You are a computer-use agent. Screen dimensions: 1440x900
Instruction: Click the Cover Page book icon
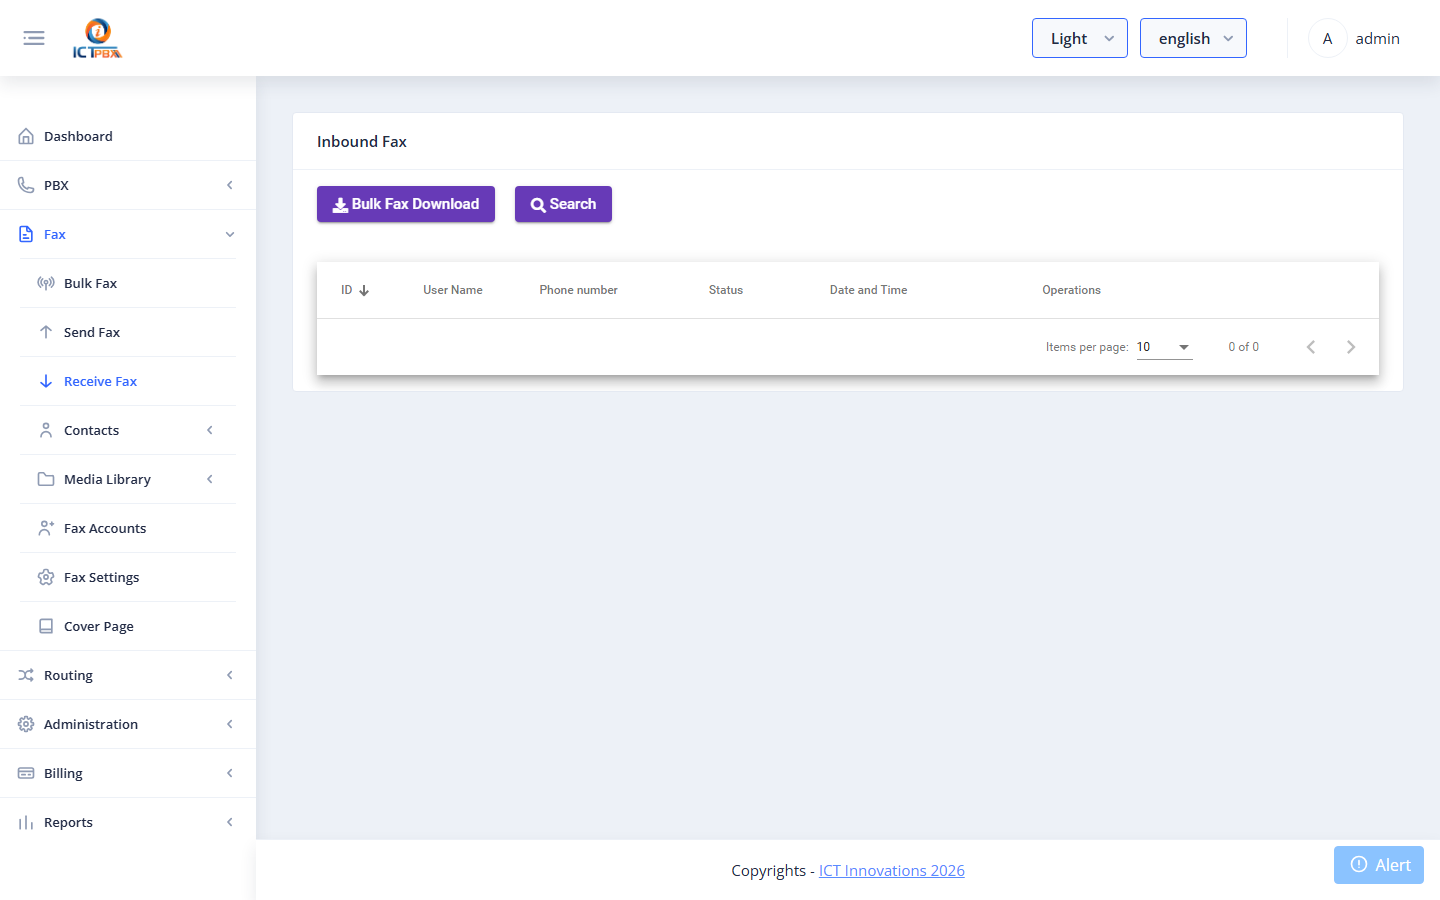46,626
